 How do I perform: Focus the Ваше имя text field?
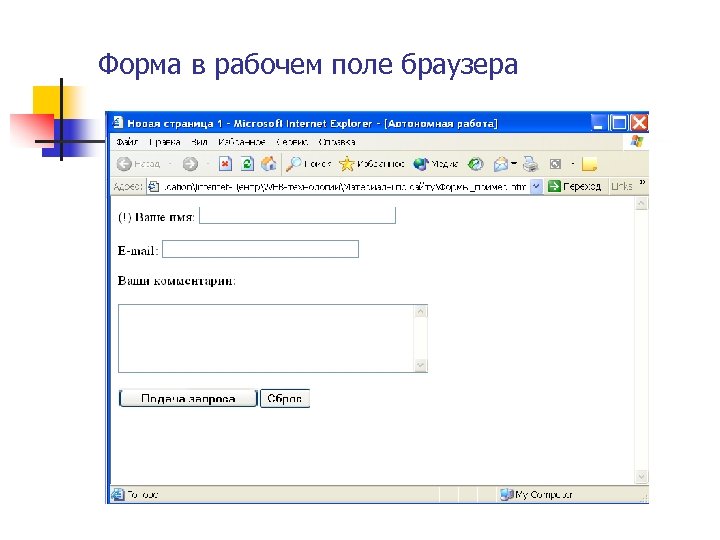[298, 215]
